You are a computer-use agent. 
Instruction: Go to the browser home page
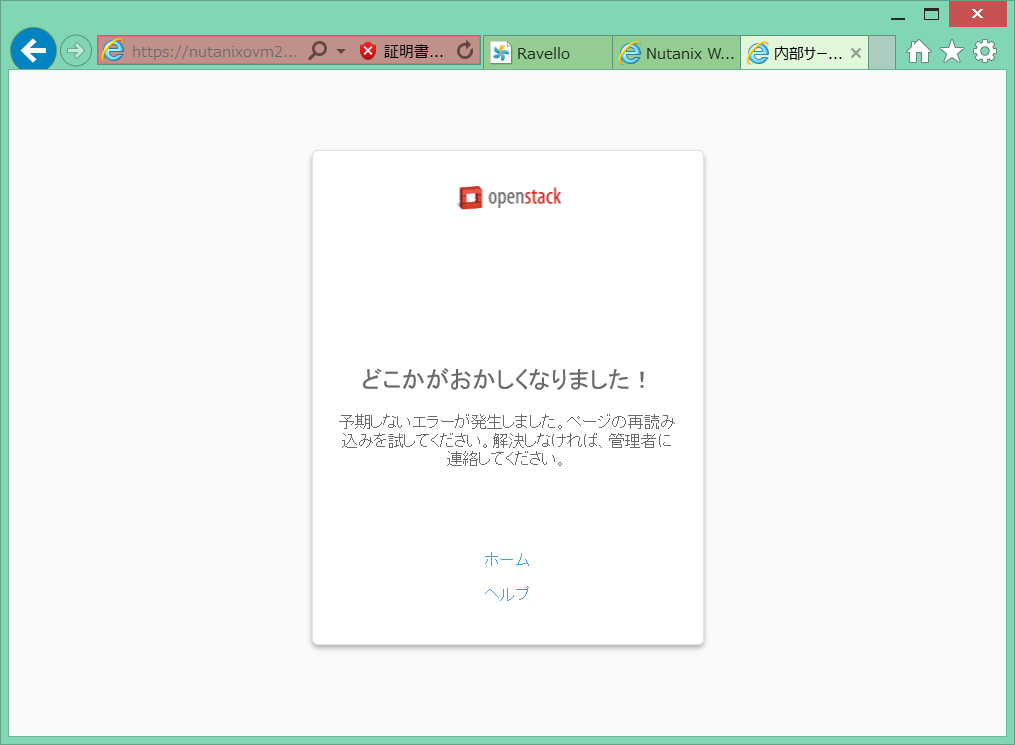tap(917, 51)
